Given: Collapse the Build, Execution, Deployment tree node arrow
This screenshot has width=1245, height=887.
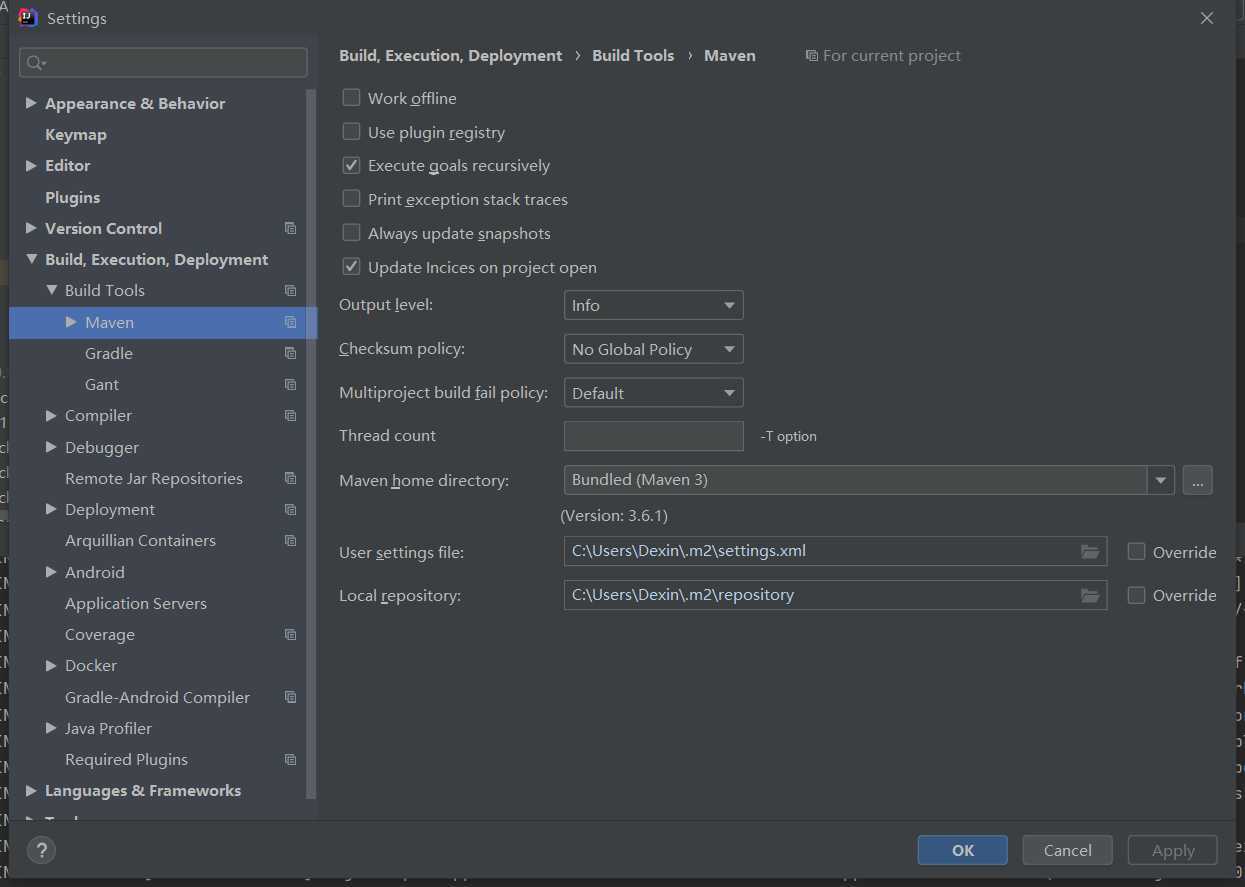Looking at the screenshot, I should point(31,260).
